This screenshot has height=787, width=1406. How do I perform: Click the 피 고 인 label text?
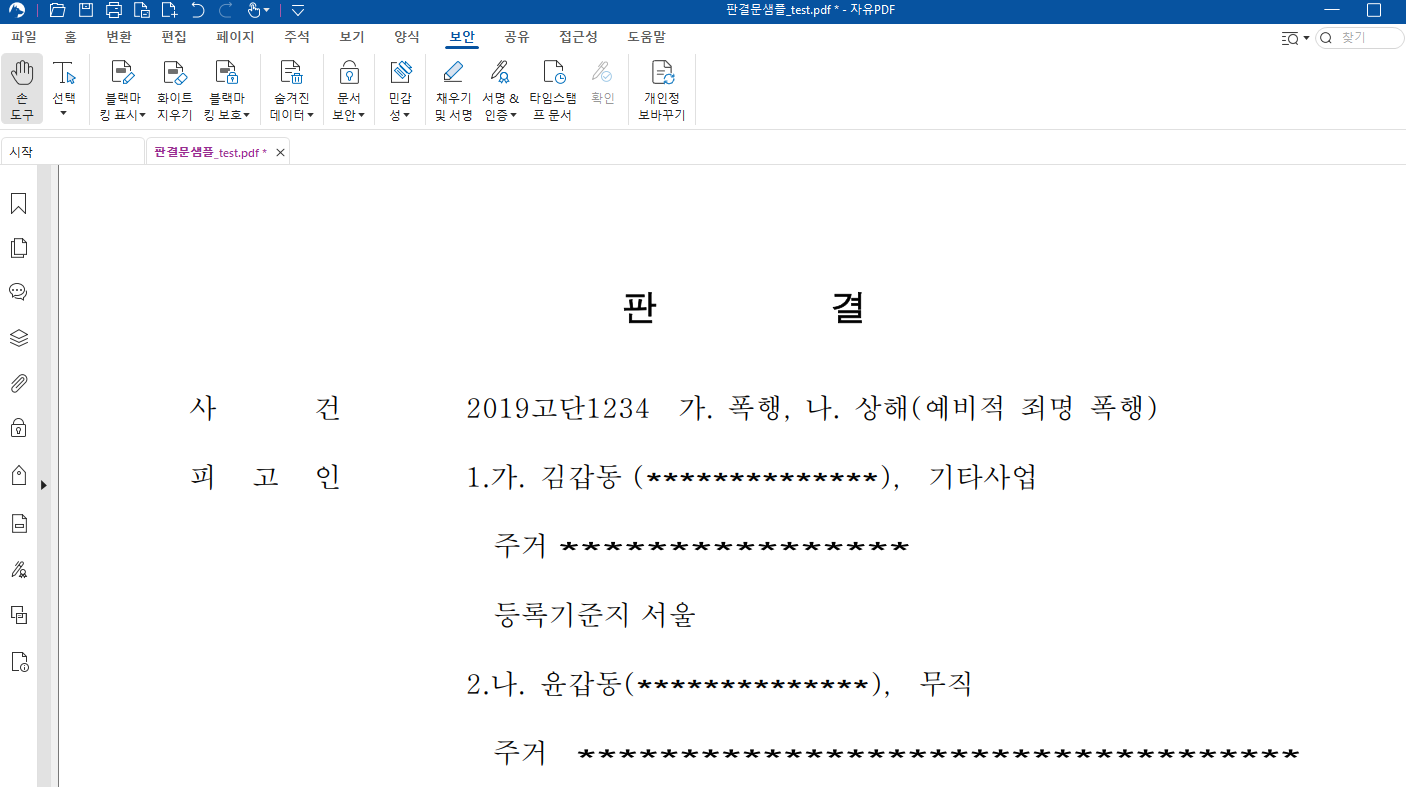(266, 478)
